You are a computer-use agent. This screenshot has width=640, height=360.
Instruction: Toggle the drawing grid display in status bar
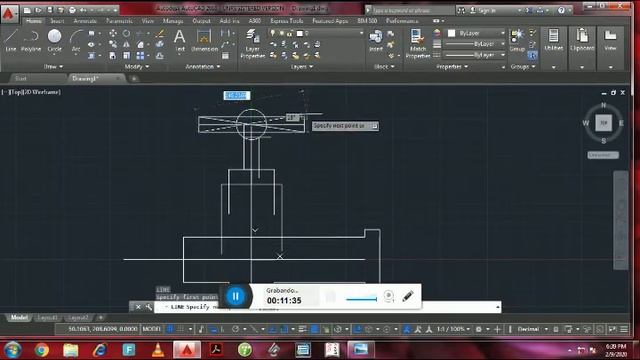170,329
